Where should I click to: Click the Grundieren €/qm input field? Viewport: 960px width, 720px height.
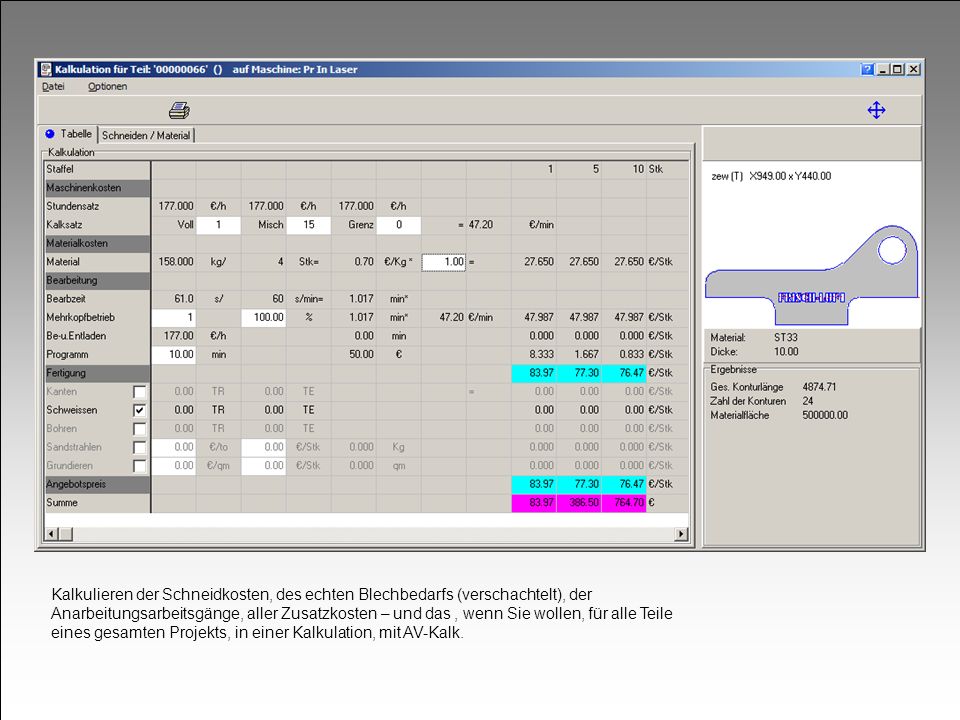[174, 465]
